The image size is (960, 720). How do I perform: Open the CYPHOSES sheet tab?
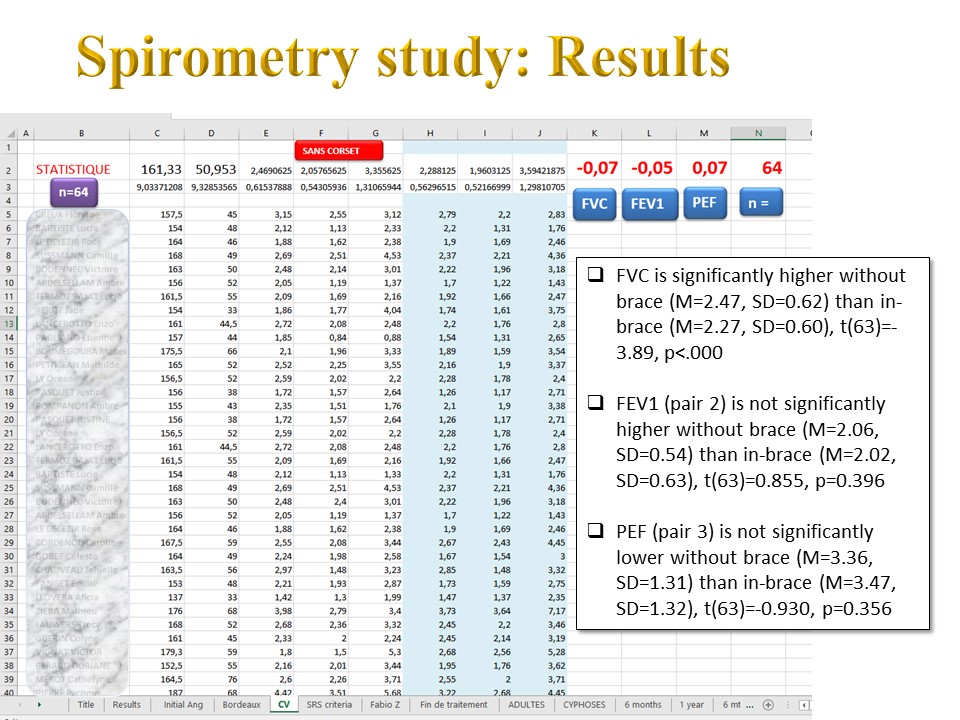pos(584,705)
